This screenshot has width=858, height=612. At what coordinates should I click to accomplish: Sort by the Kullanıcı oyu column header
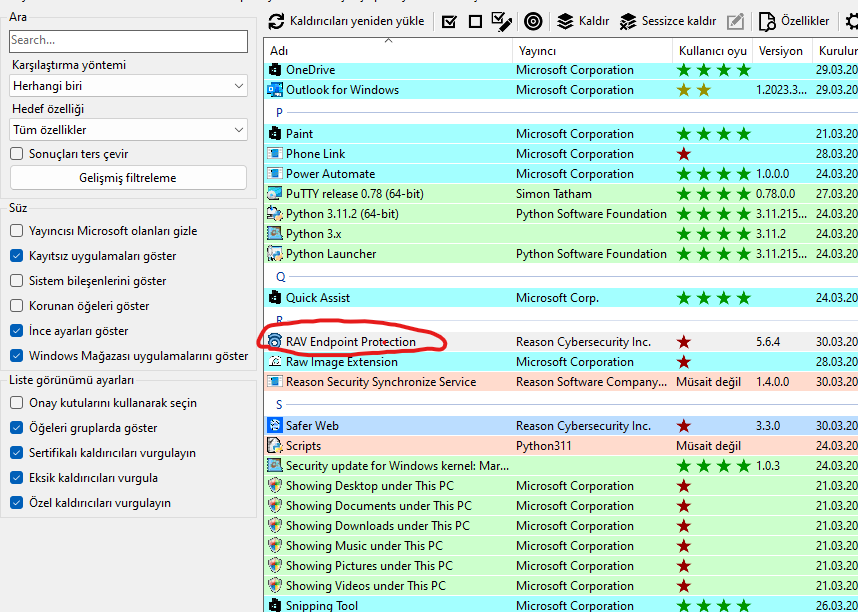coord(712,51)
